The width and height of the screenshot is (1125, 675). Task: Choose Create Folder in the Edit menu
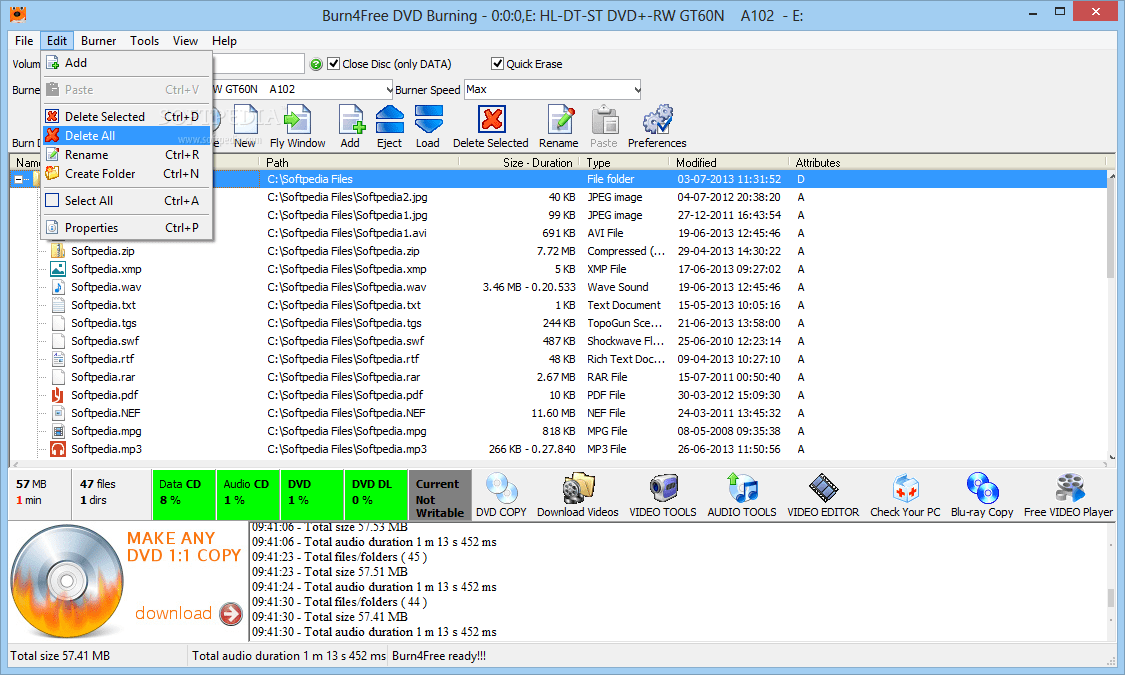point(127,174)
